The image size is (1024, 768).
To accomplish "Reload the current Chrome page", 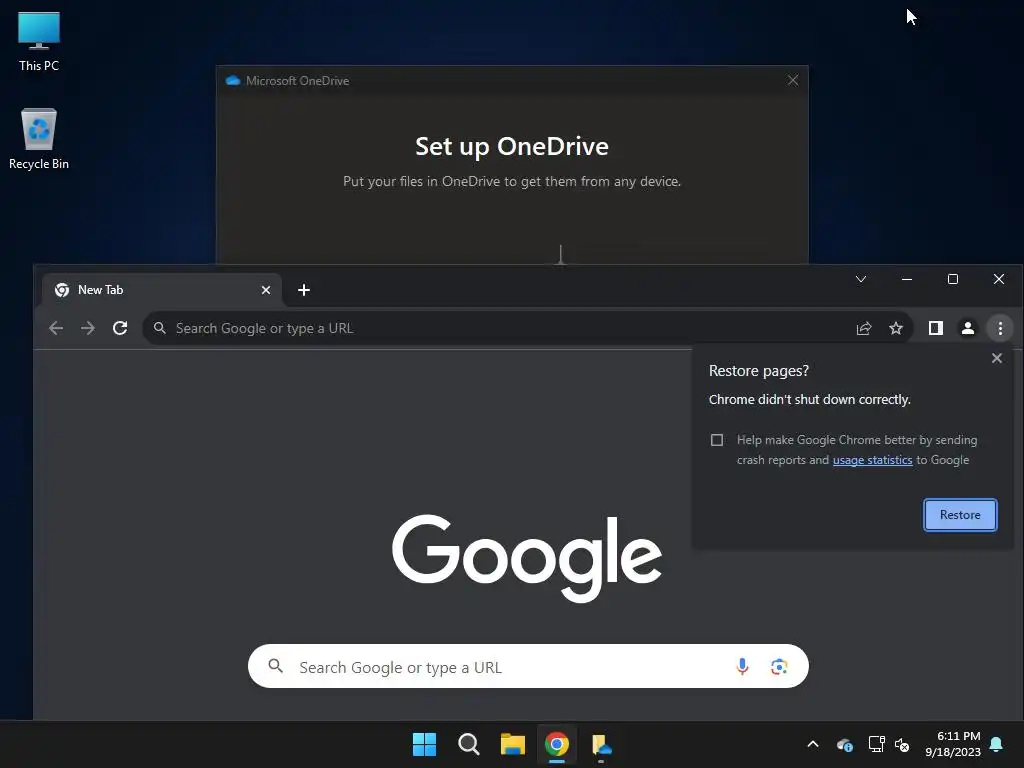I will point(120,328).
